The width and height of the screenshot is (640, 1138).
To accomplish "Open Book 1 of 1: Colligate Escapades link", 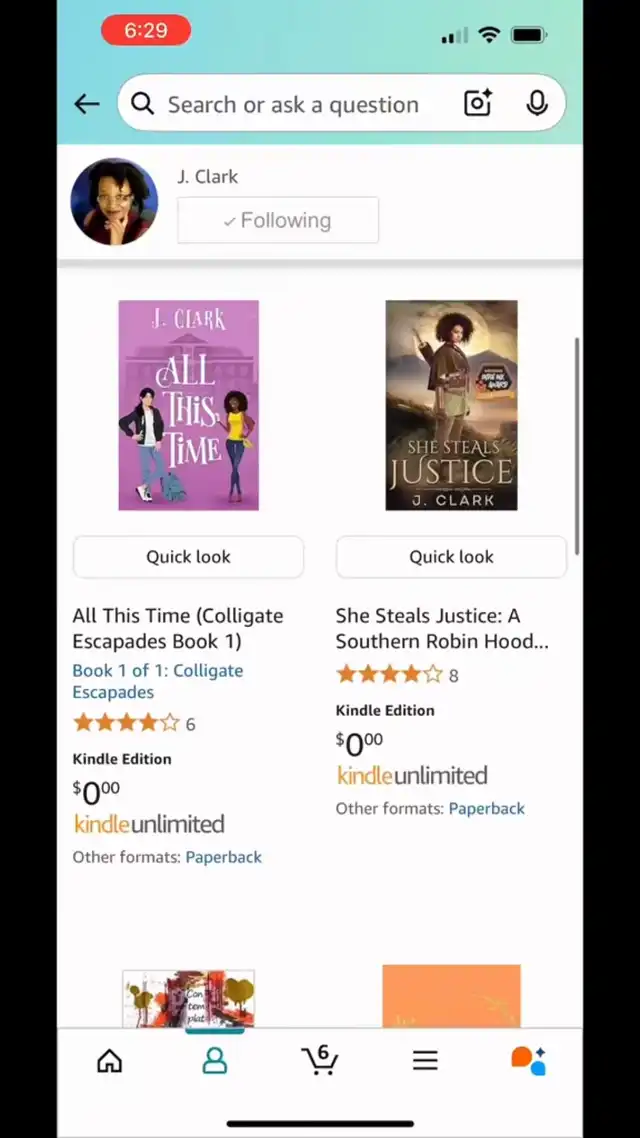I will [158, 681].
